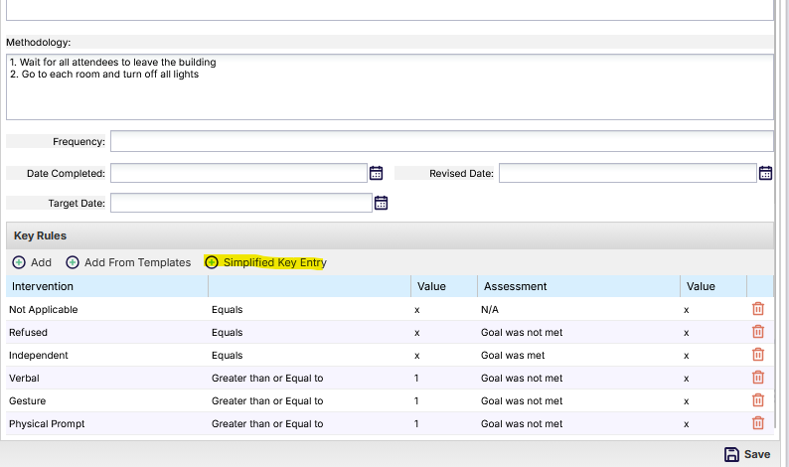Delete the Verbal key rule
This screenshot has width=789, height=467.
click(758, 377)
